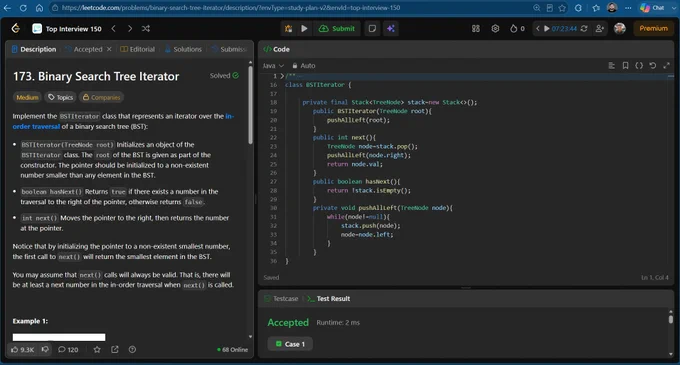The height and width of the screenshot is (365, 680).
Task: Click the browser back arrow
Action: click(x=7, y=8)
